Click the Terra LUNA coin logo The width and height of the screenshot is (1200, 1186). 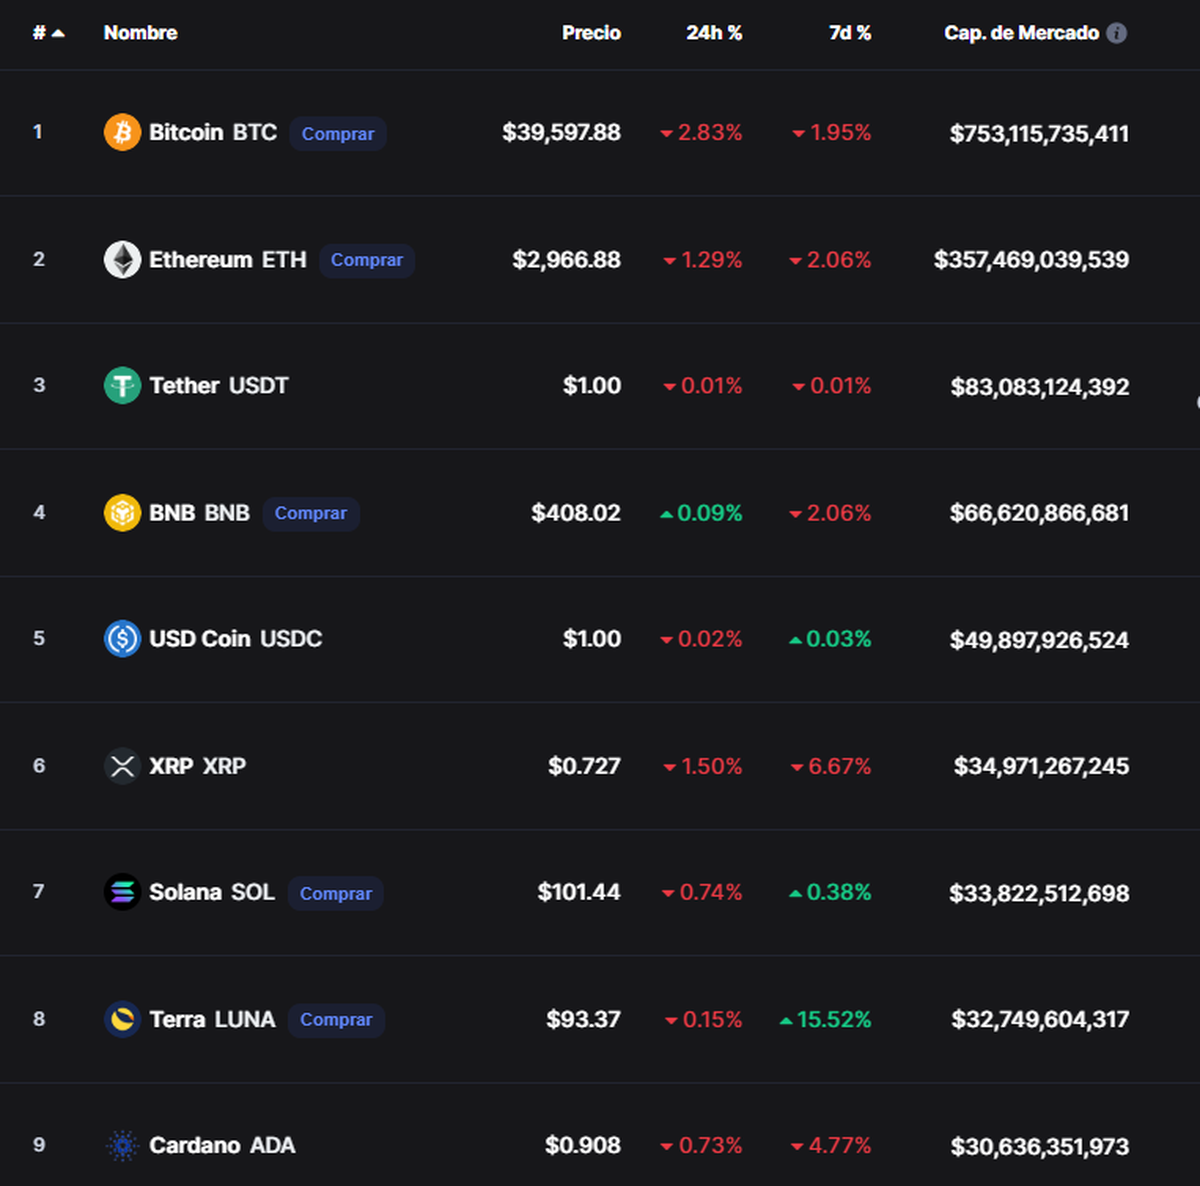[122, 1019]
